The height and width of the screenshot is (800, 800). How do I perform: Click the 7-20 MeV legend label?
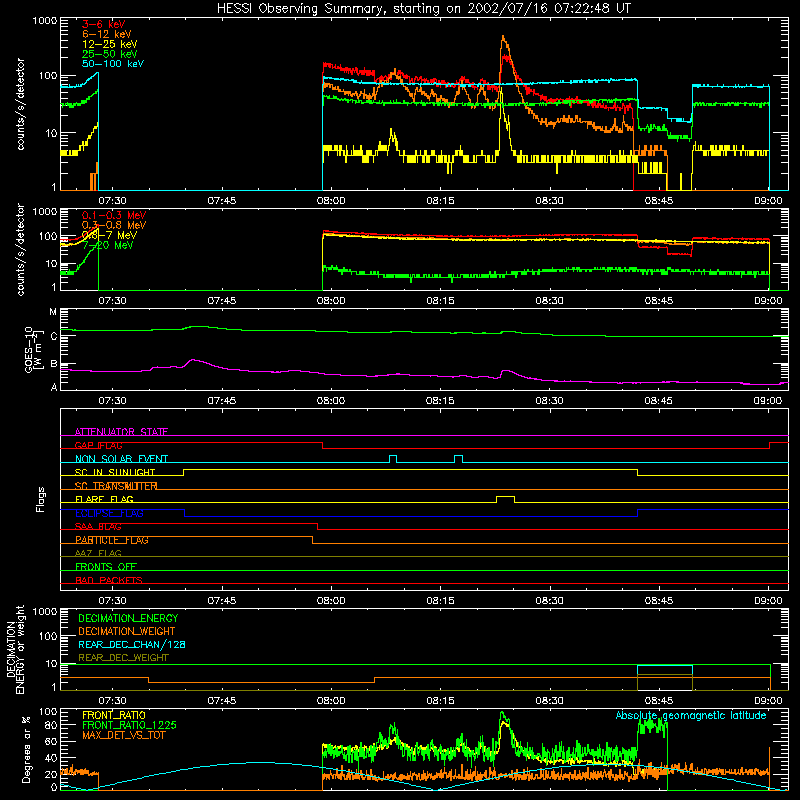[108, 245]
